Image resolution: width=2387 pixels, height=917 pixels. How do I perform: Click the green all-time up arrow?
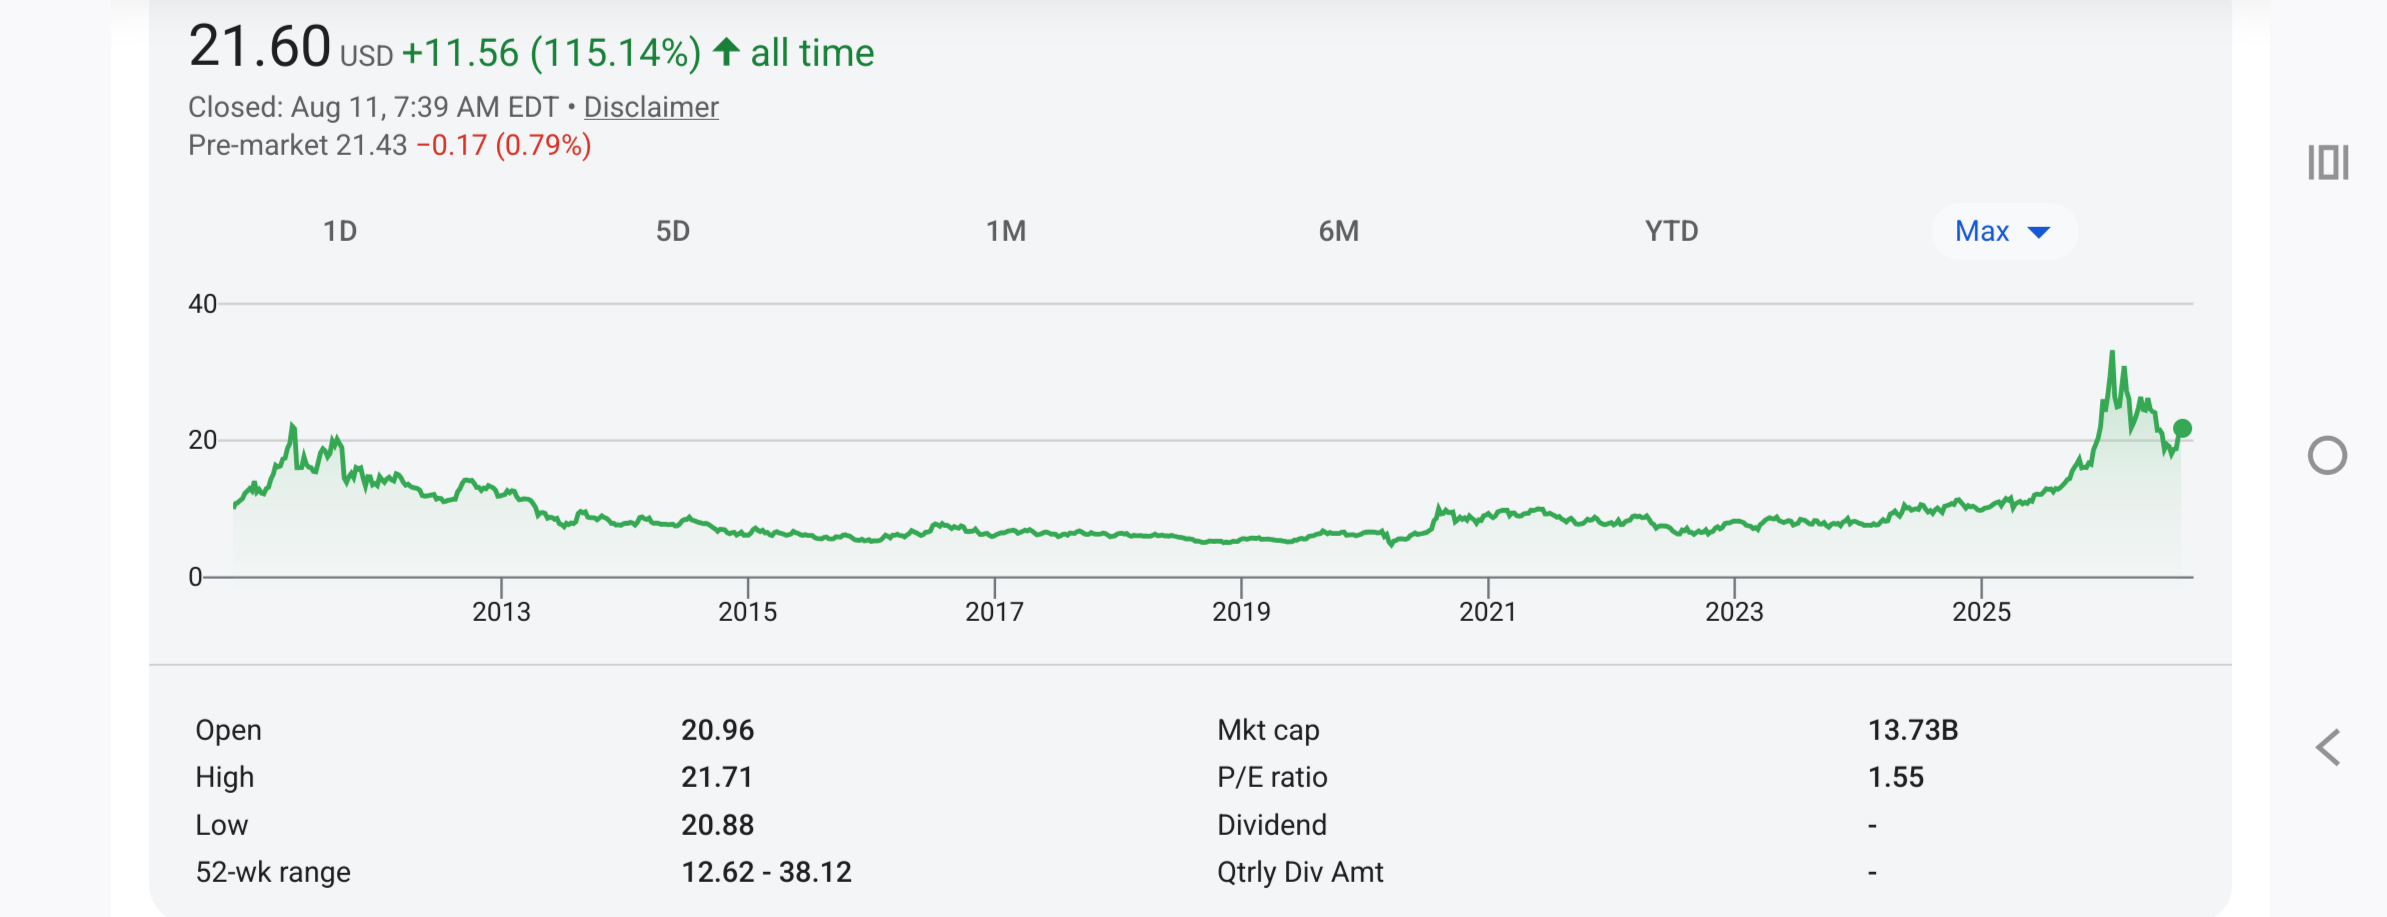point(727,52)
